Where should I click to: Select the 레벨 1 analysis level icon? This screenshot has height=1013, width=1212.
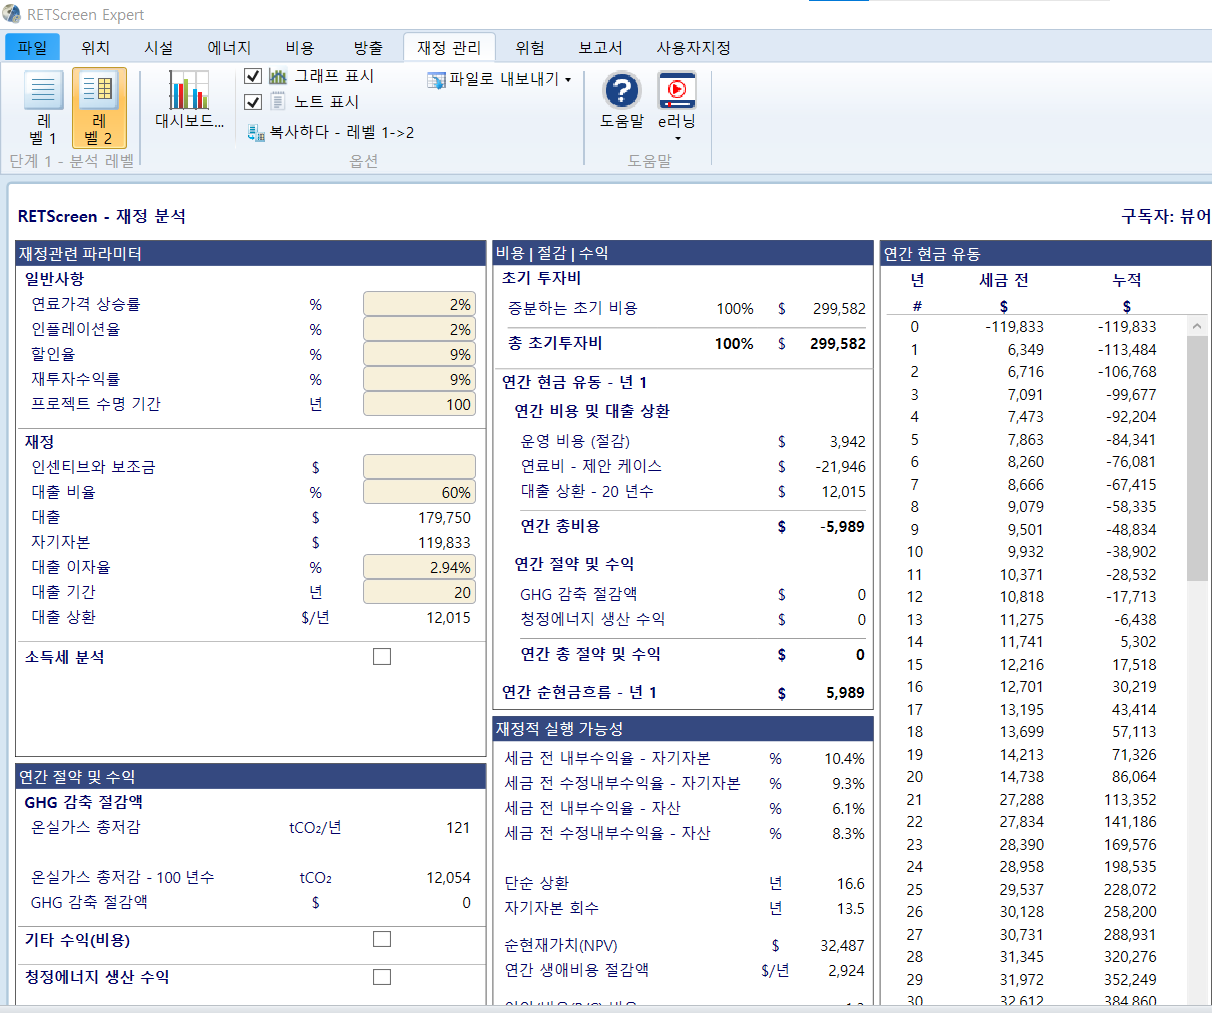tap(43, 92)
